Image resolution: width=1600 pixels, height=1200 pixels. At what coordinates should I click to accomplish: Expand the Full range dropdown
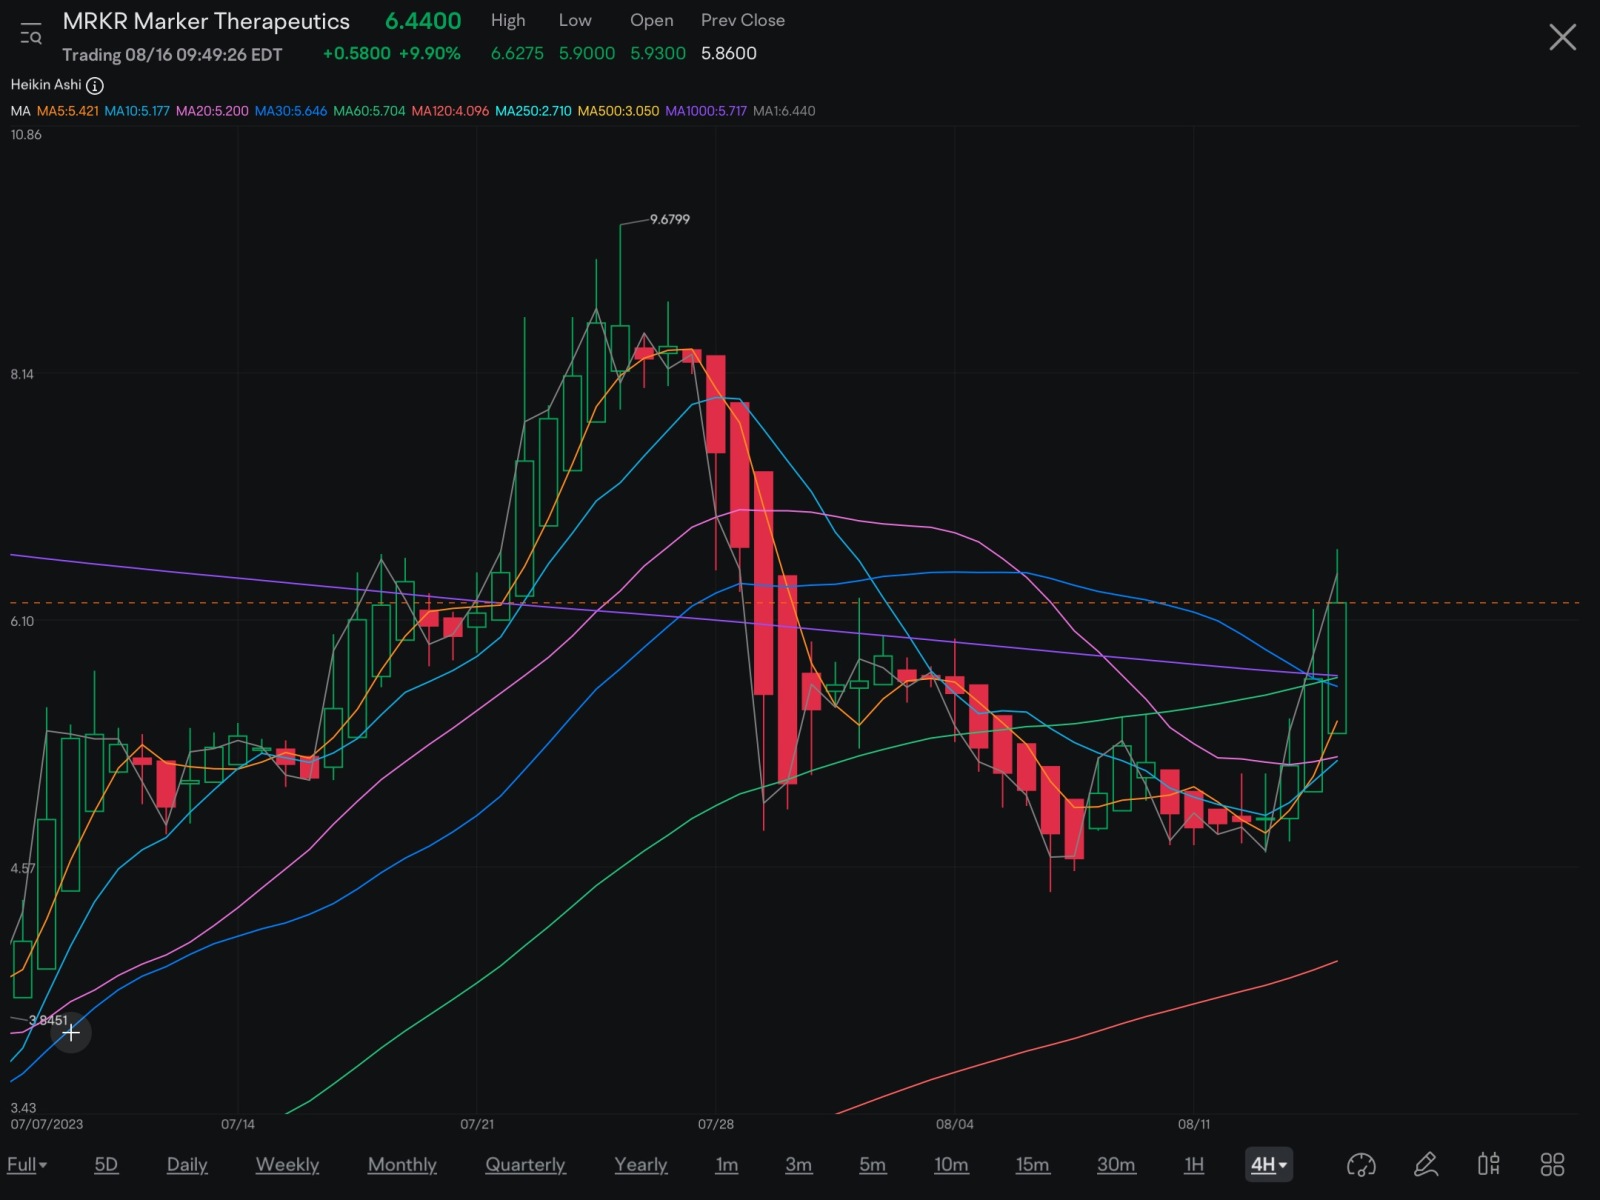click(x=27, y=1164)
